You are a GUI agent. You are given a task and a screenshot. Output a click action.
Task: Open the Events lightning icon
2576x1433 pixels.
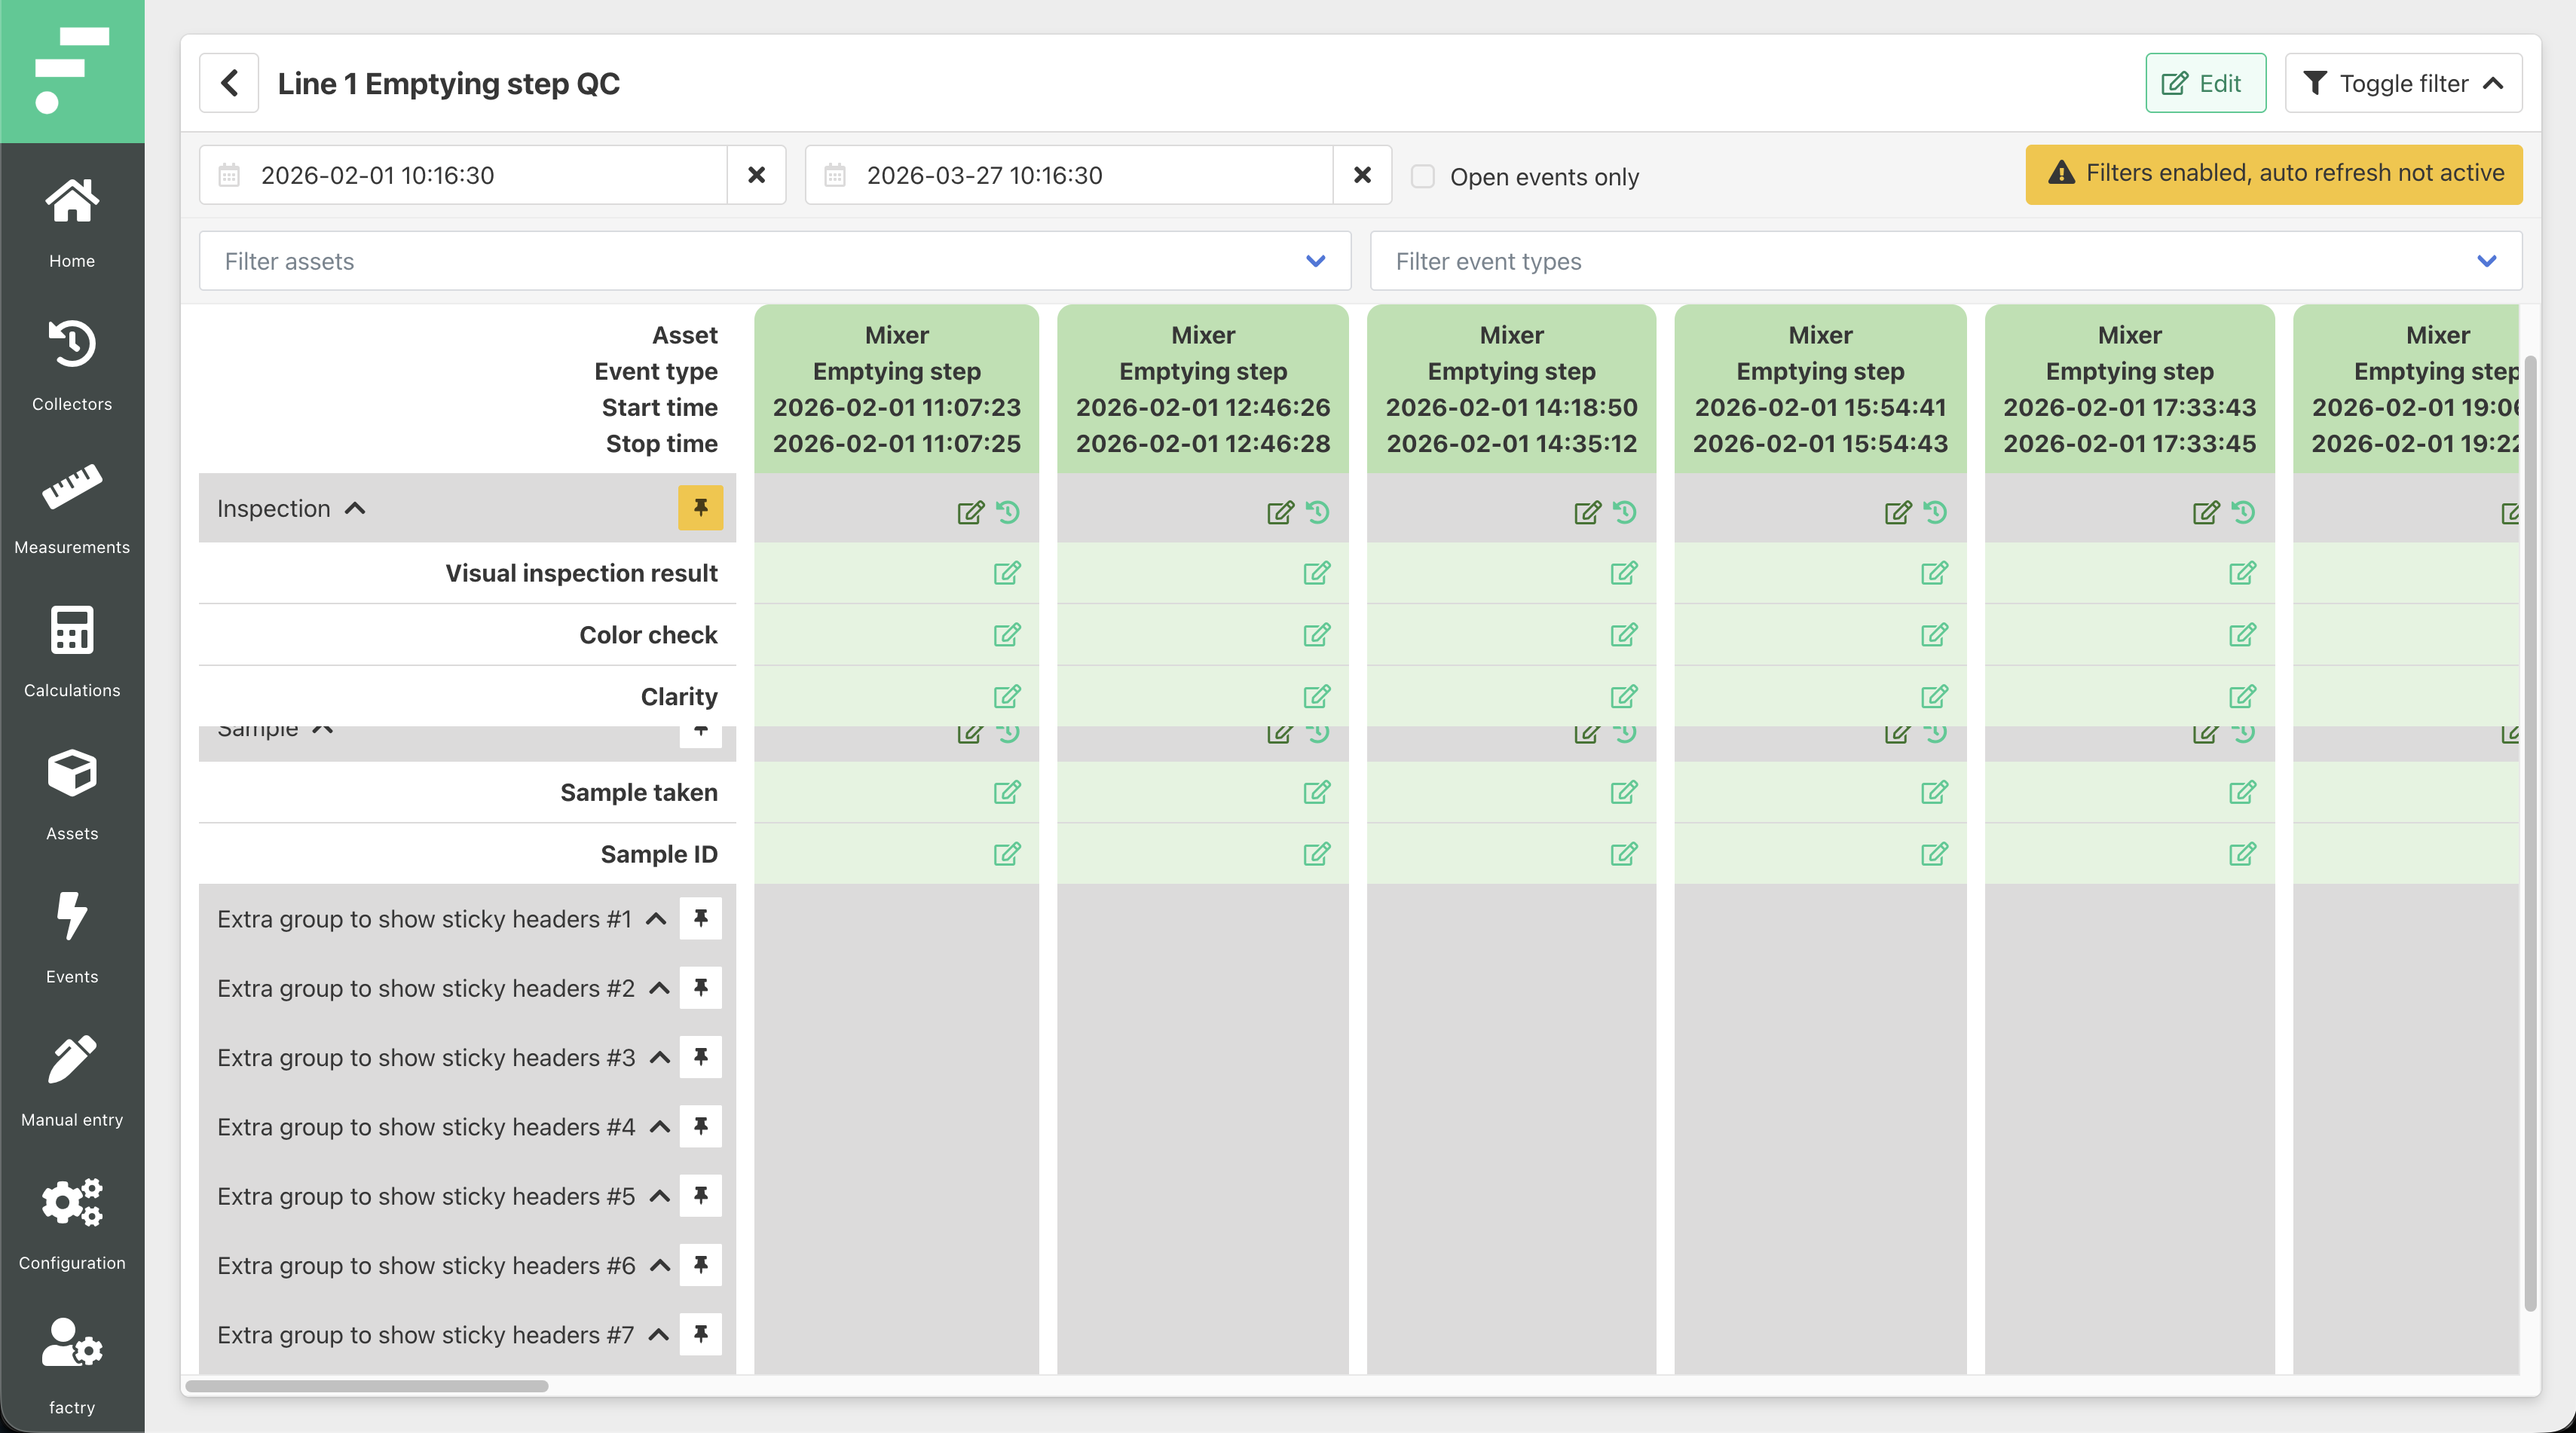(72, 917)
